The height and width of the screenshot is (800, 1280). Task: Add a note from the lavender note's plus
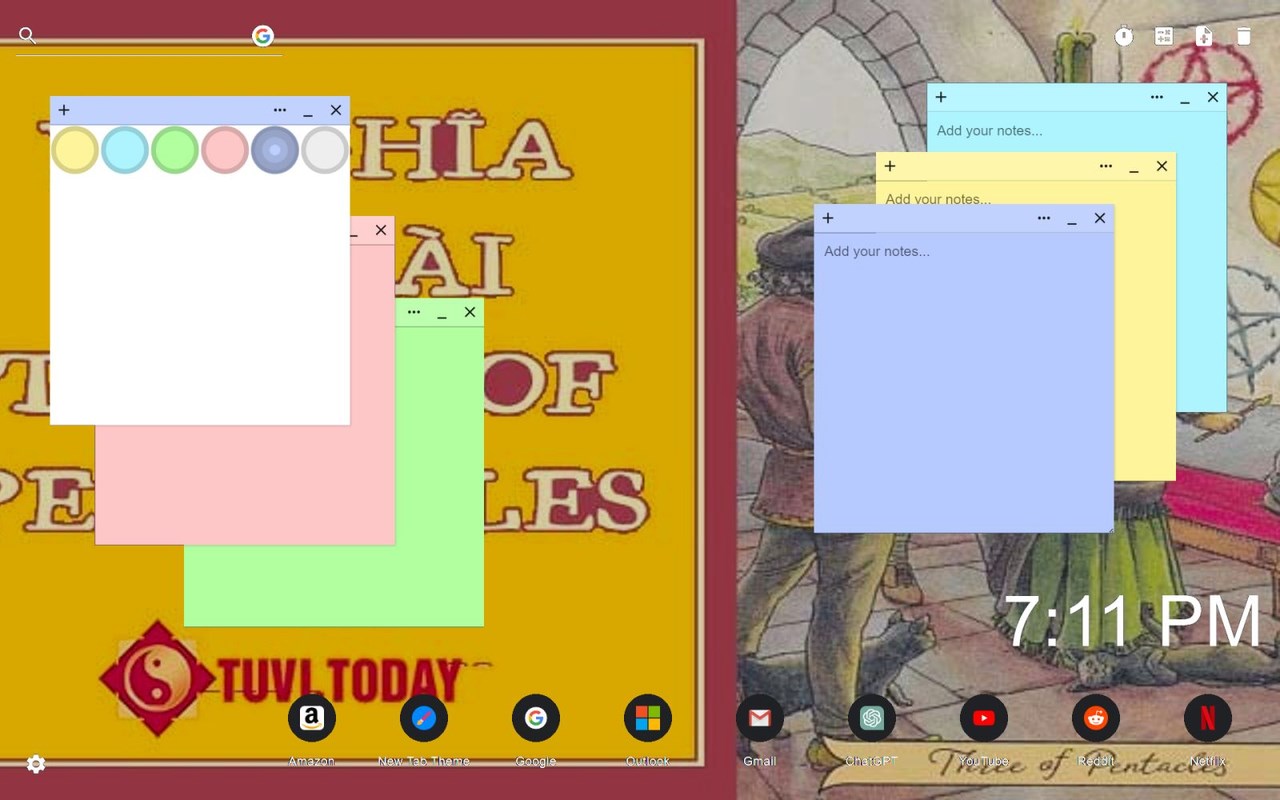point(828,218)
